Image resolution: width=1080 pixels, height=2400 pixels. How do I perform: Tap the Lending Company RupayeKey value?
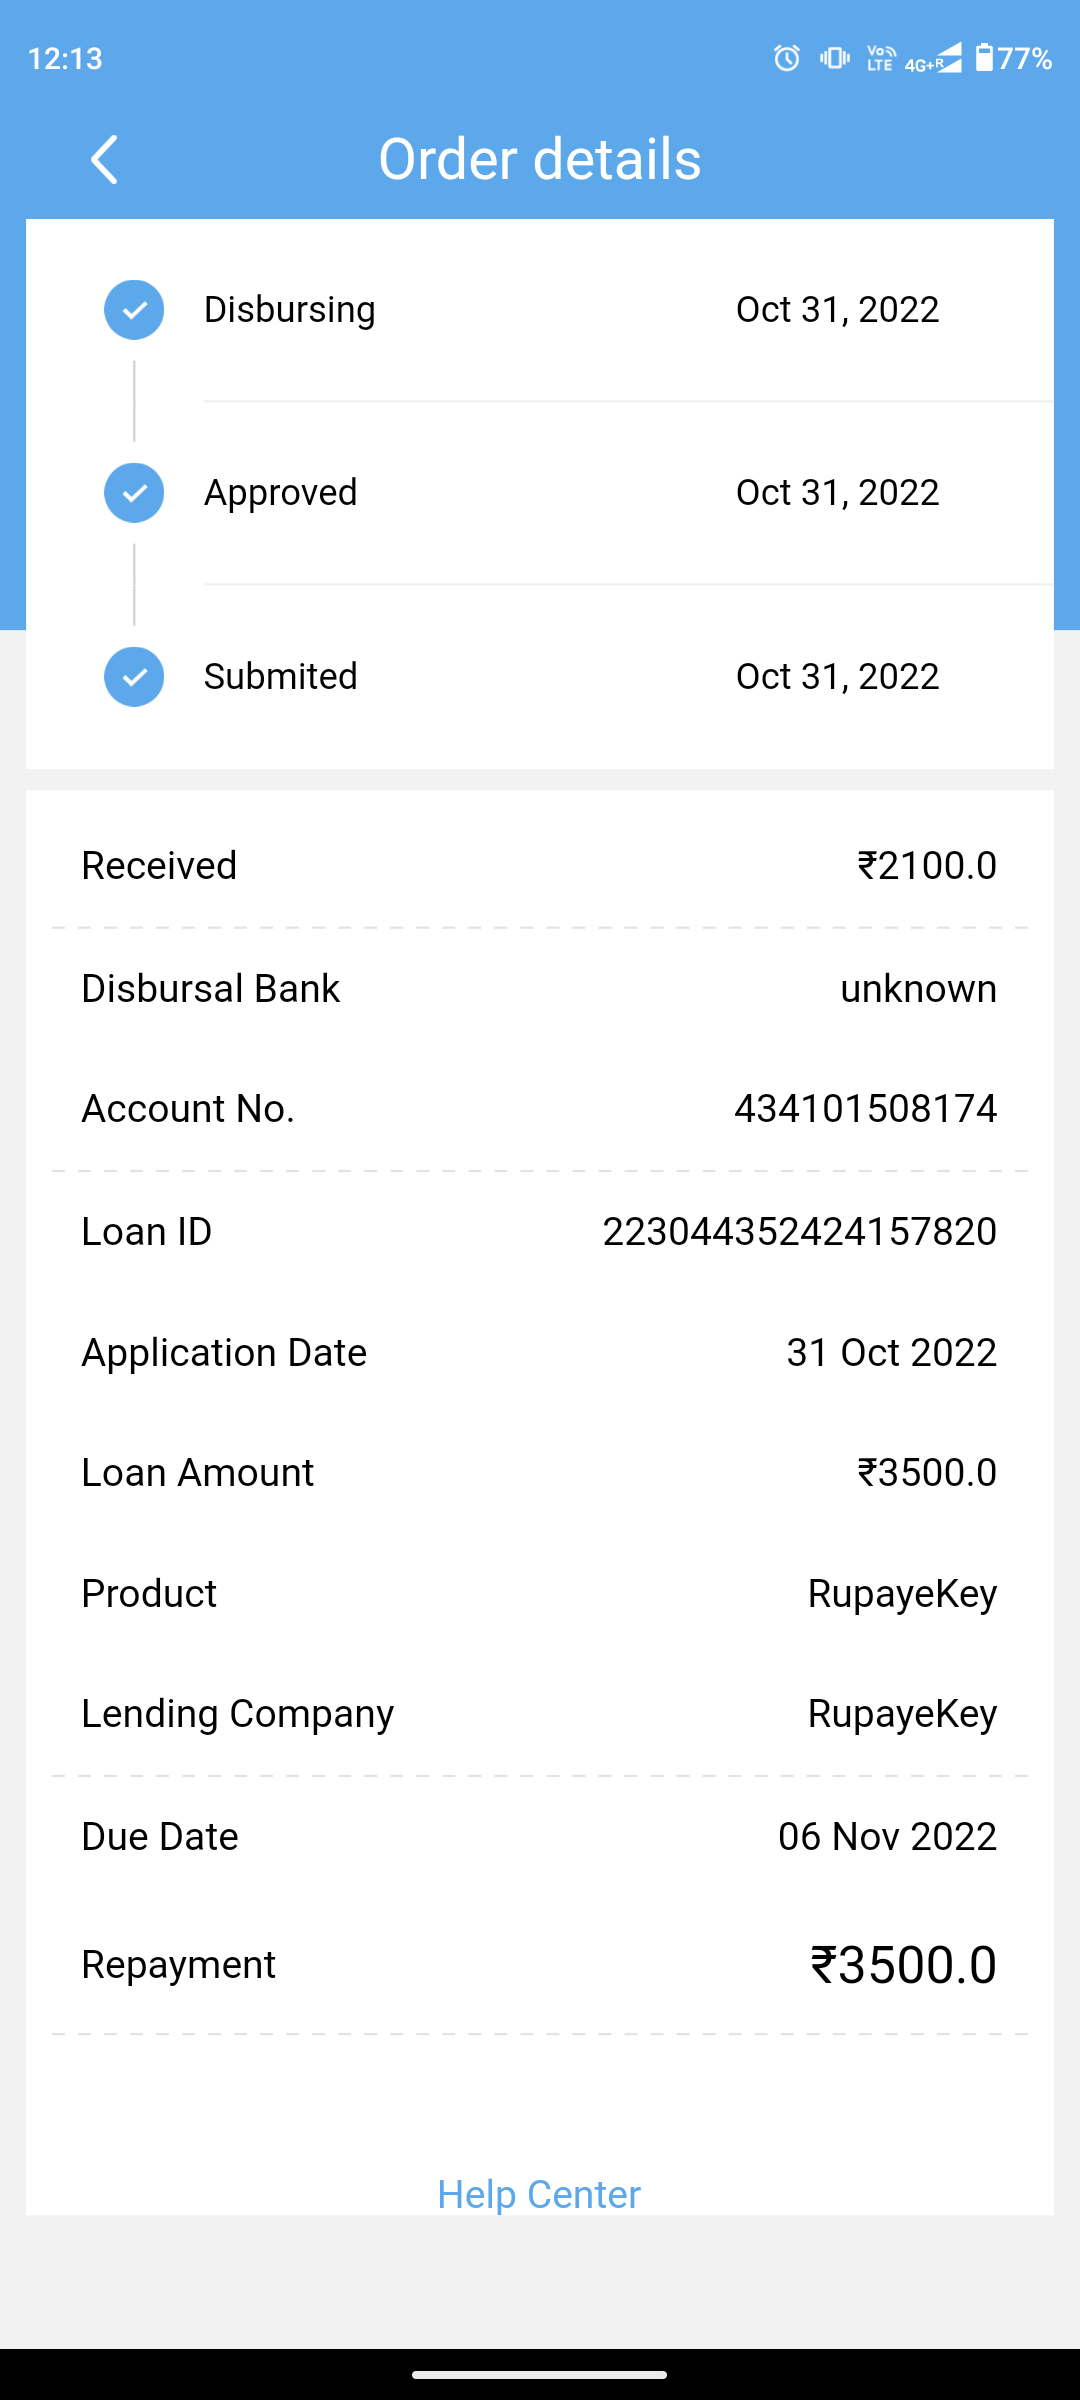[902, 1714]
